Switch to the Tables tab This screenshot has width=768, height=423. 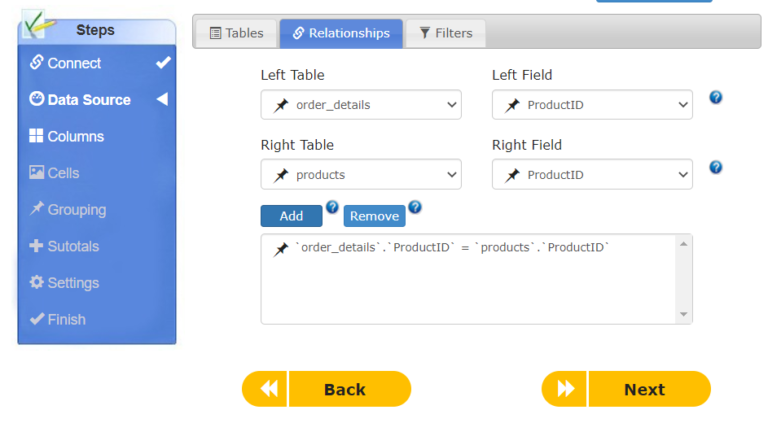click(237, 33)
